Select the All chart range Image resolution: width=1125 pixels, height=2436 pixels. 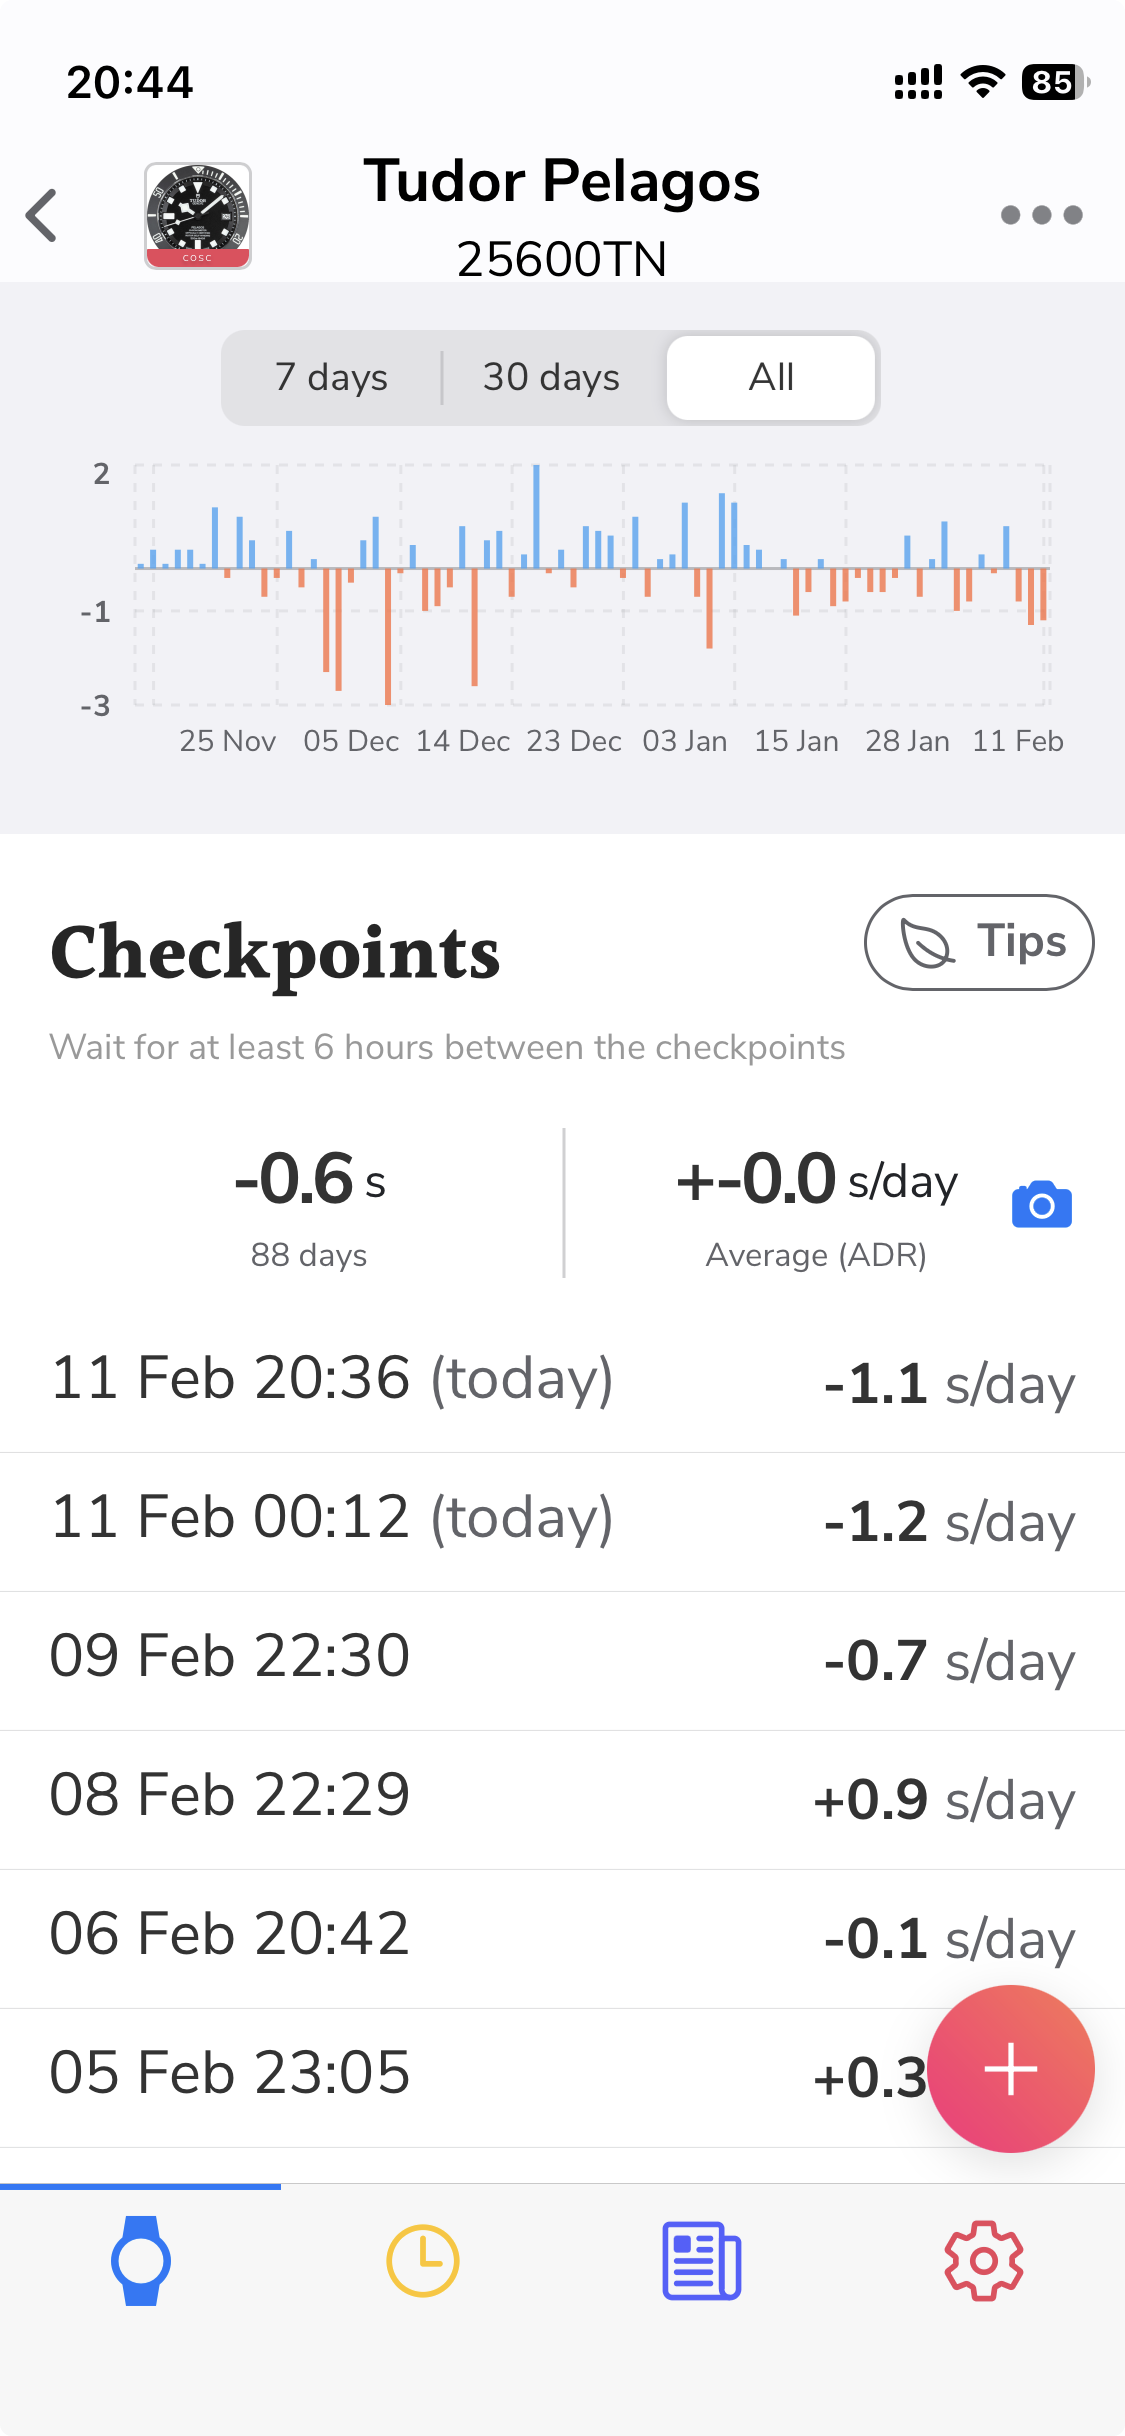click(x=771, y=378)
